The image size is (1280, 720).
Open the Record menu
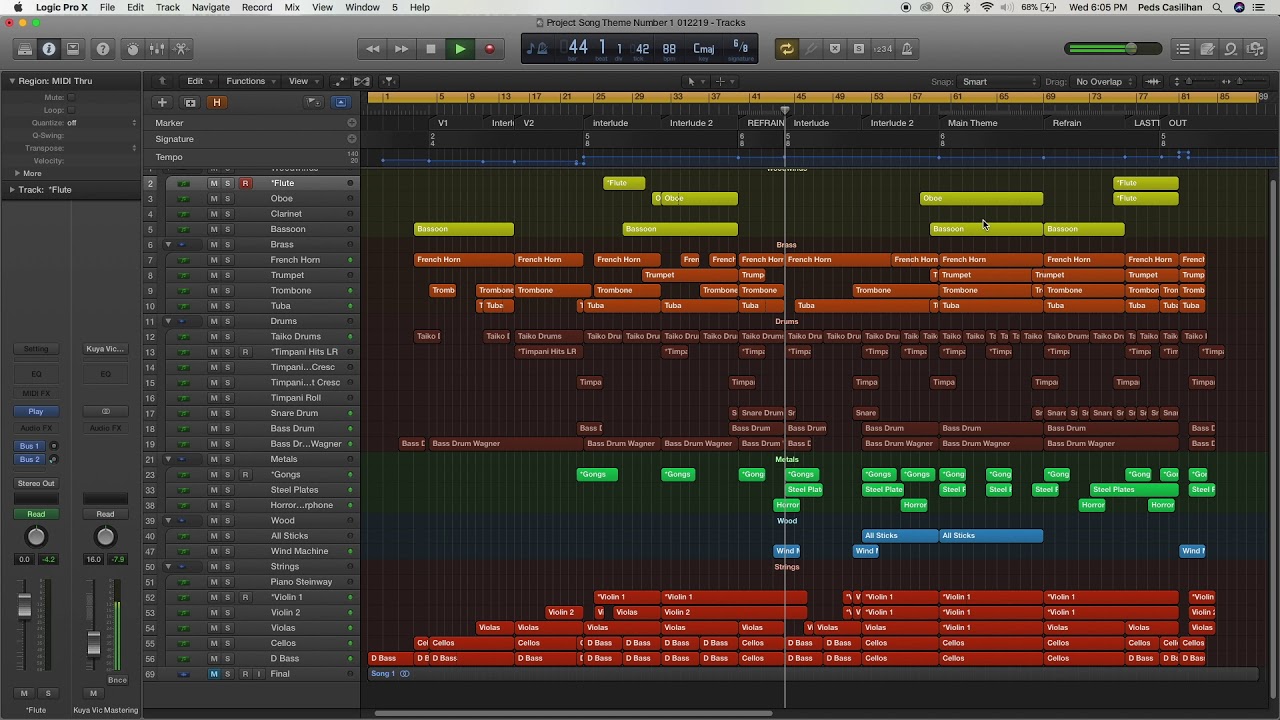257,7
